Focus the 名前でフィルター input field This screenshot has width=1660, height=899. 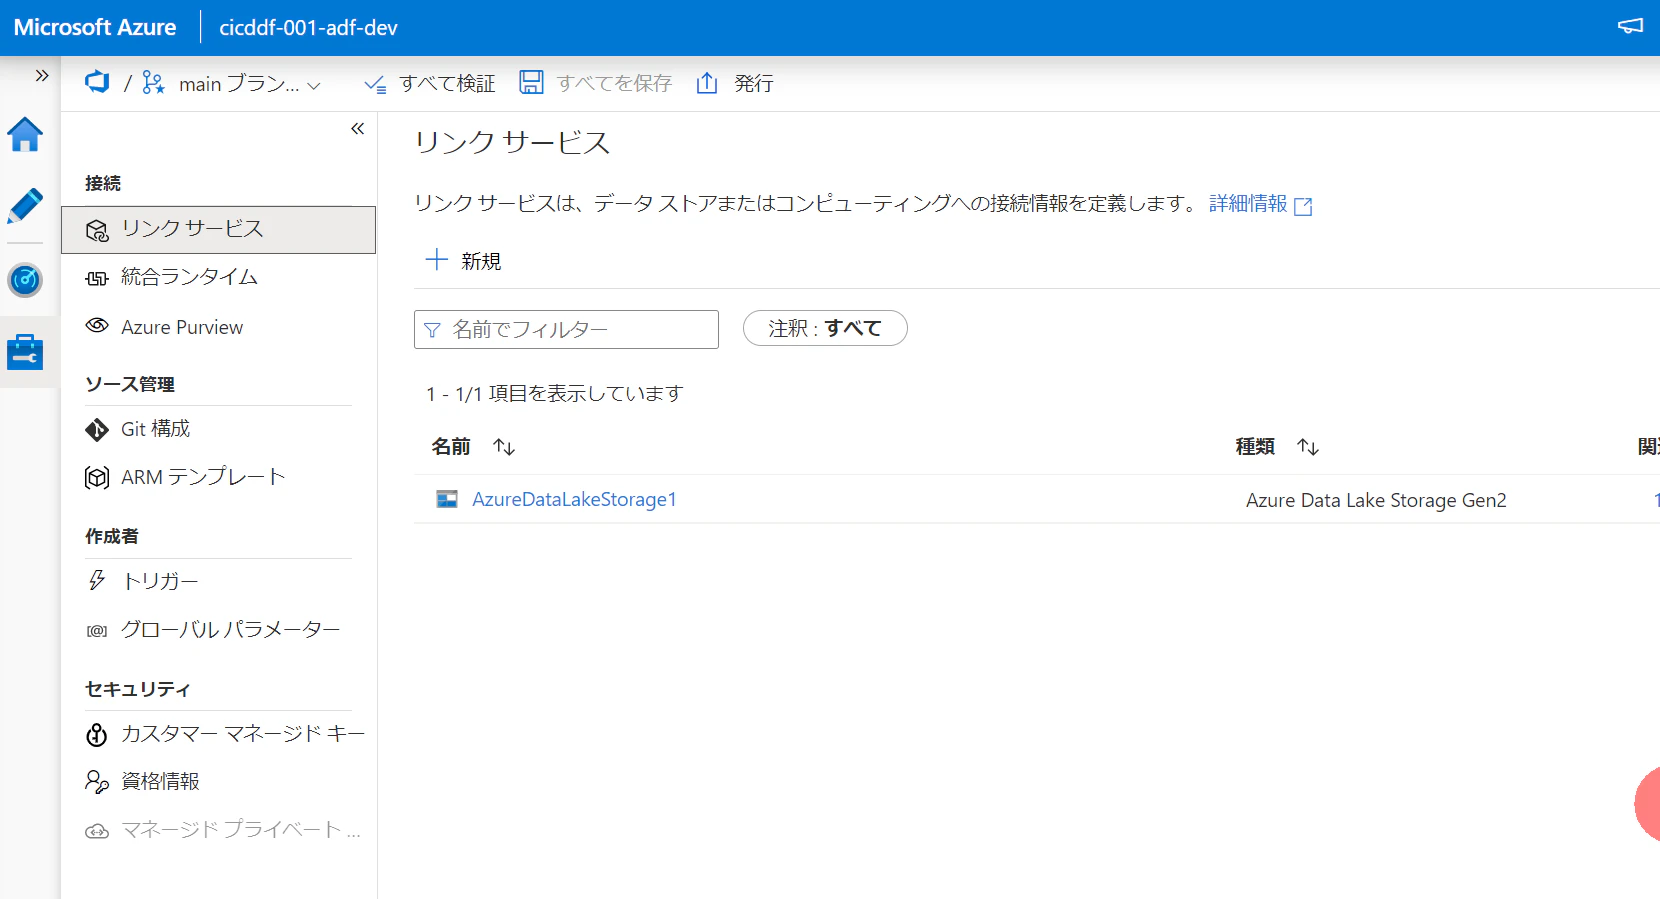566,329
